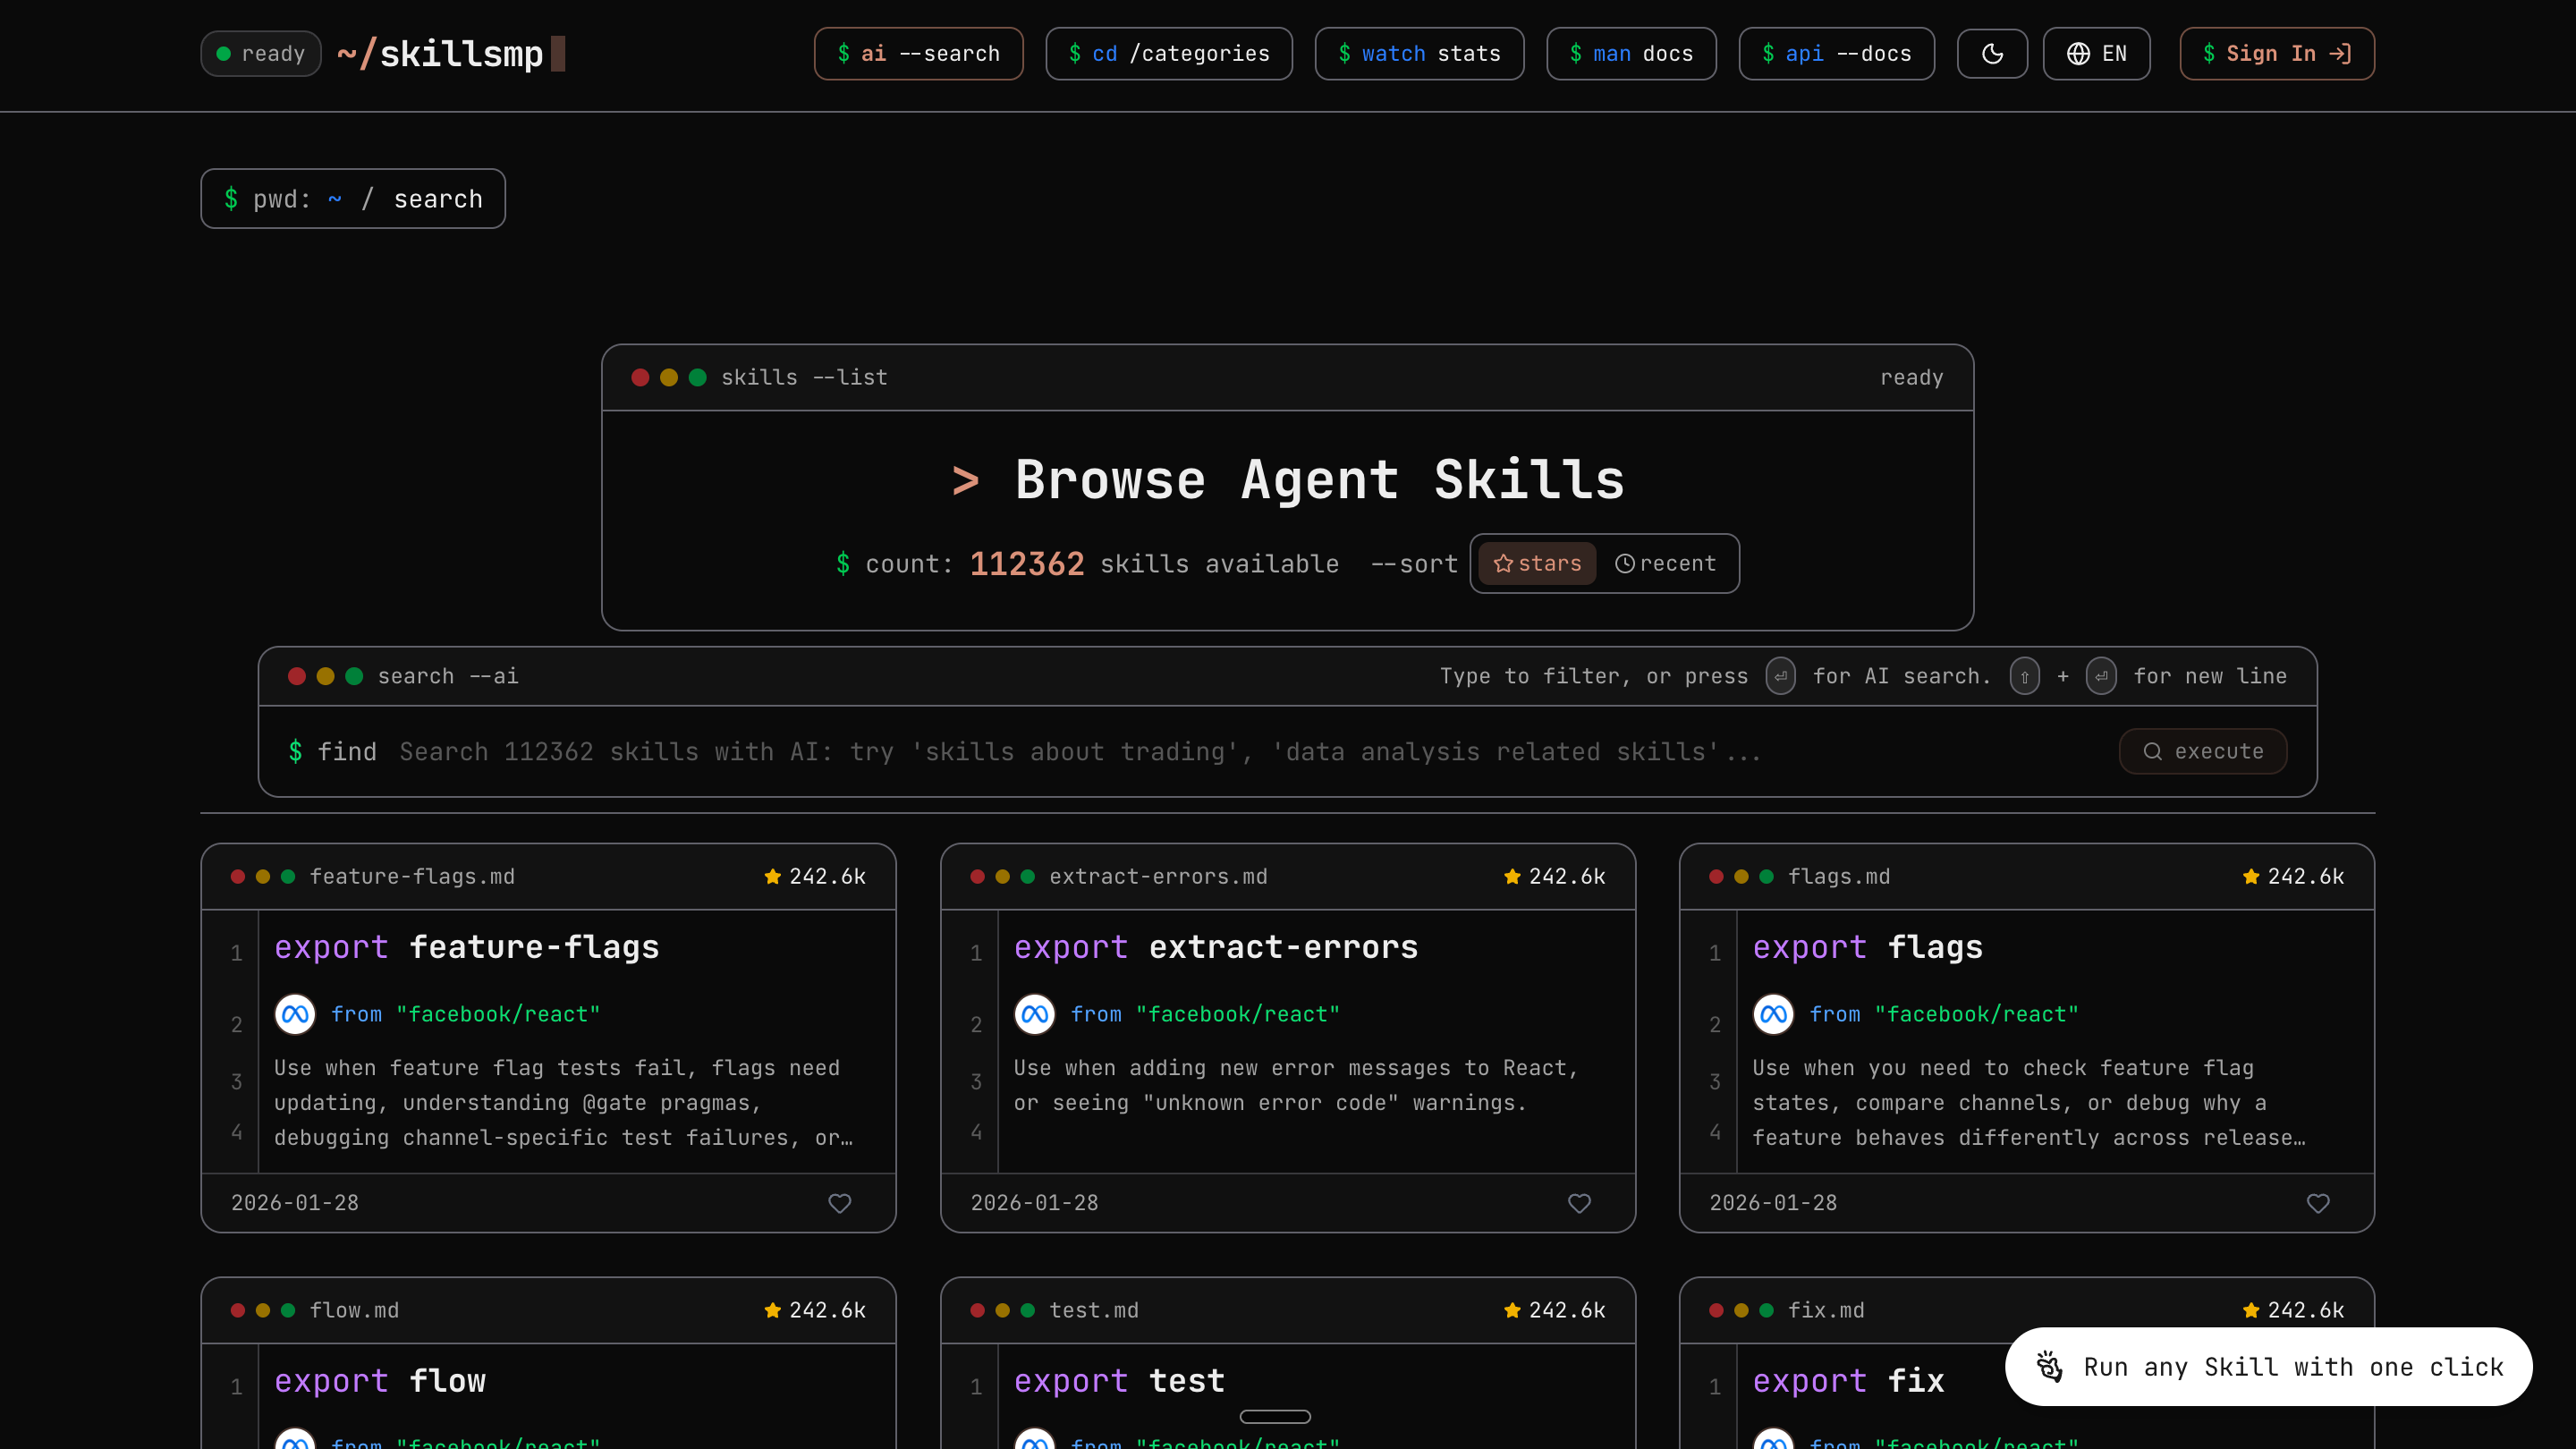This screenshot has width=2576, height=1449.
Task: Click Meta avatar on flags card
Action: pos(1773,1014)
